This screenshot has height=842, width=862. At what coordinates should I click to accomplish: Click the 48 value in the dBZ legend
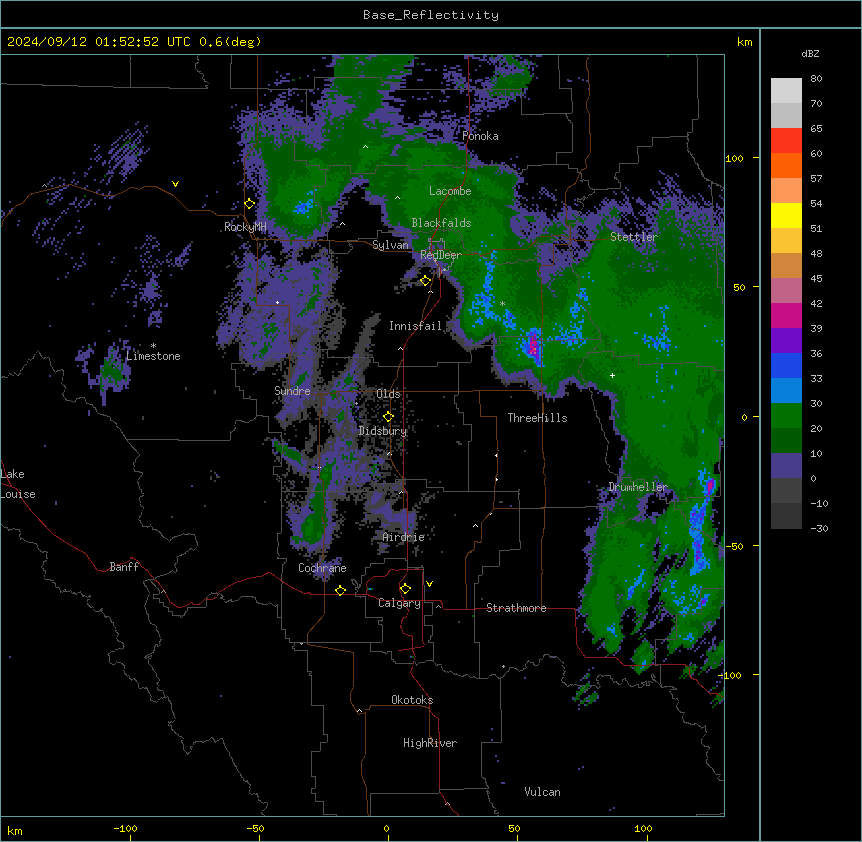click(x=816, y=253)
